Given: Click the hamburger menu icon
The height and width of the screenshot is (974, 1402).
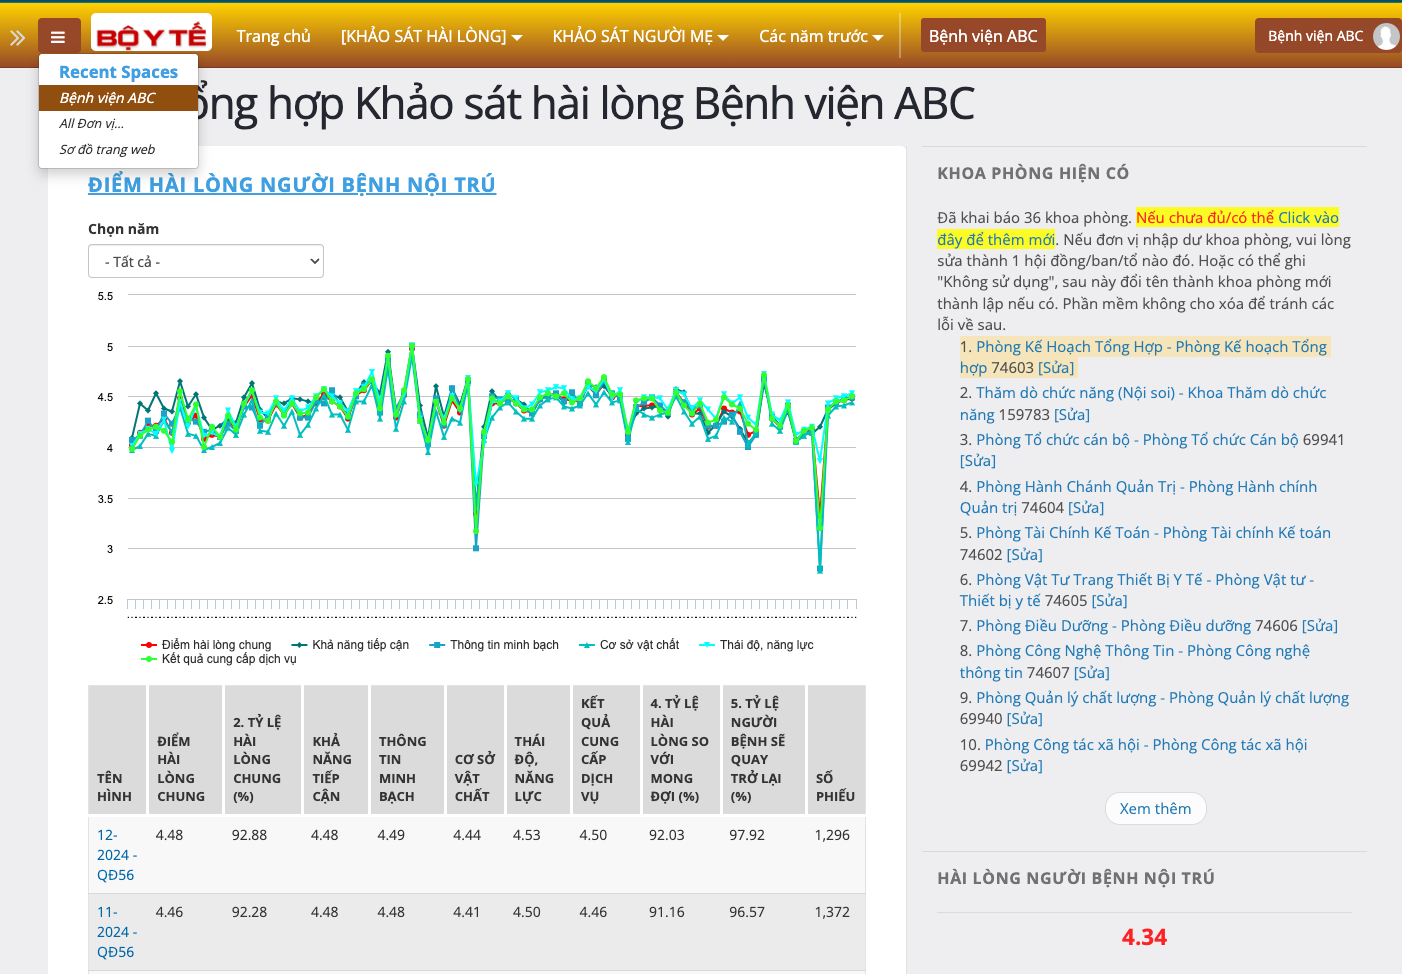Looking at the screenshot, I should click(58, 37).
